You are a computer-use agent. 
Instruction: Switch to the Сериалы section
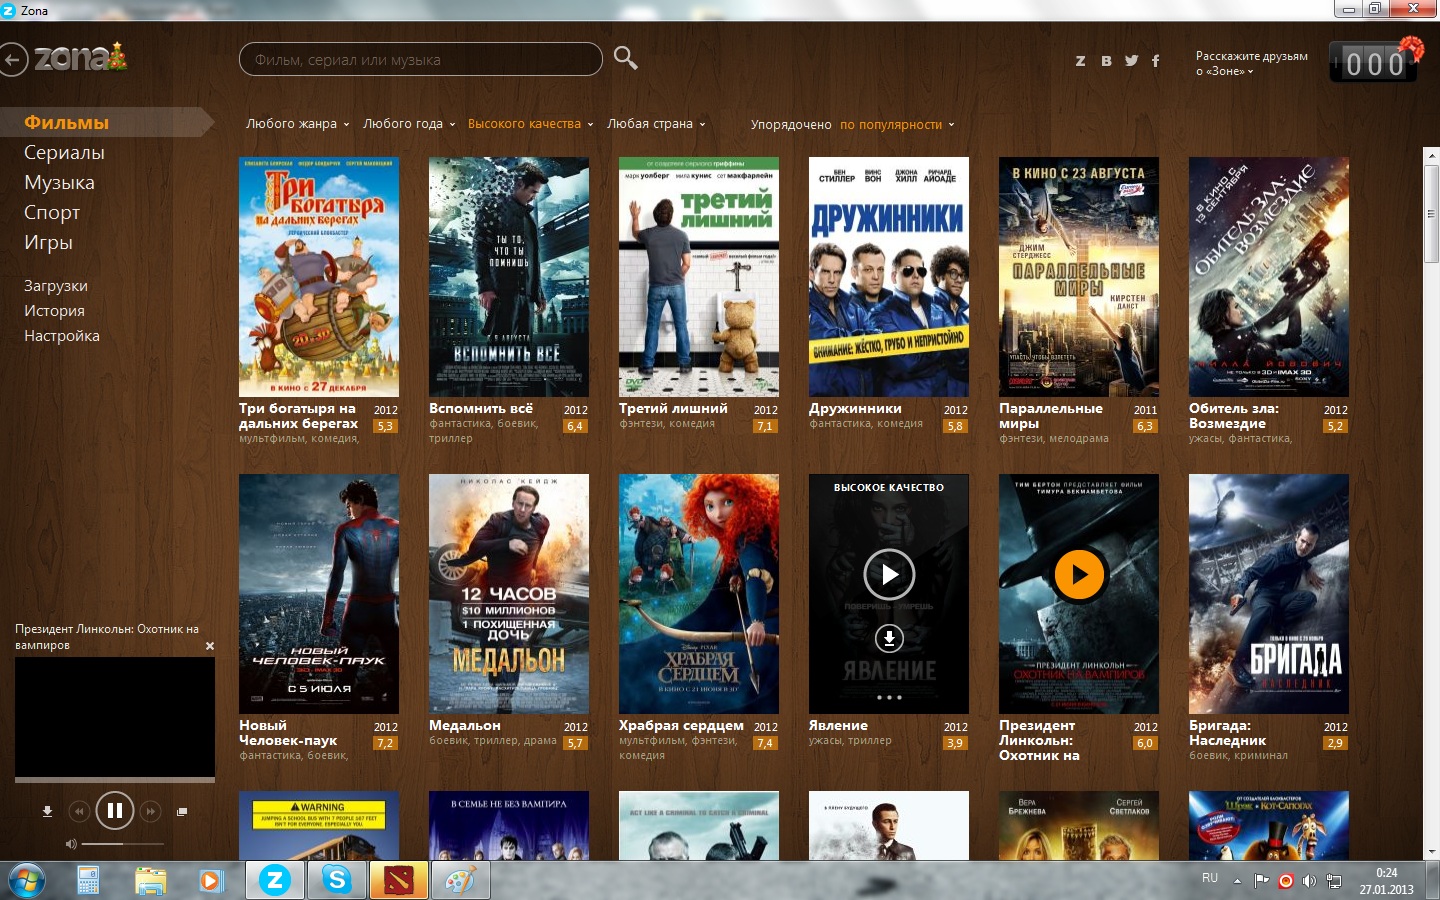click(x=64, y=152)
